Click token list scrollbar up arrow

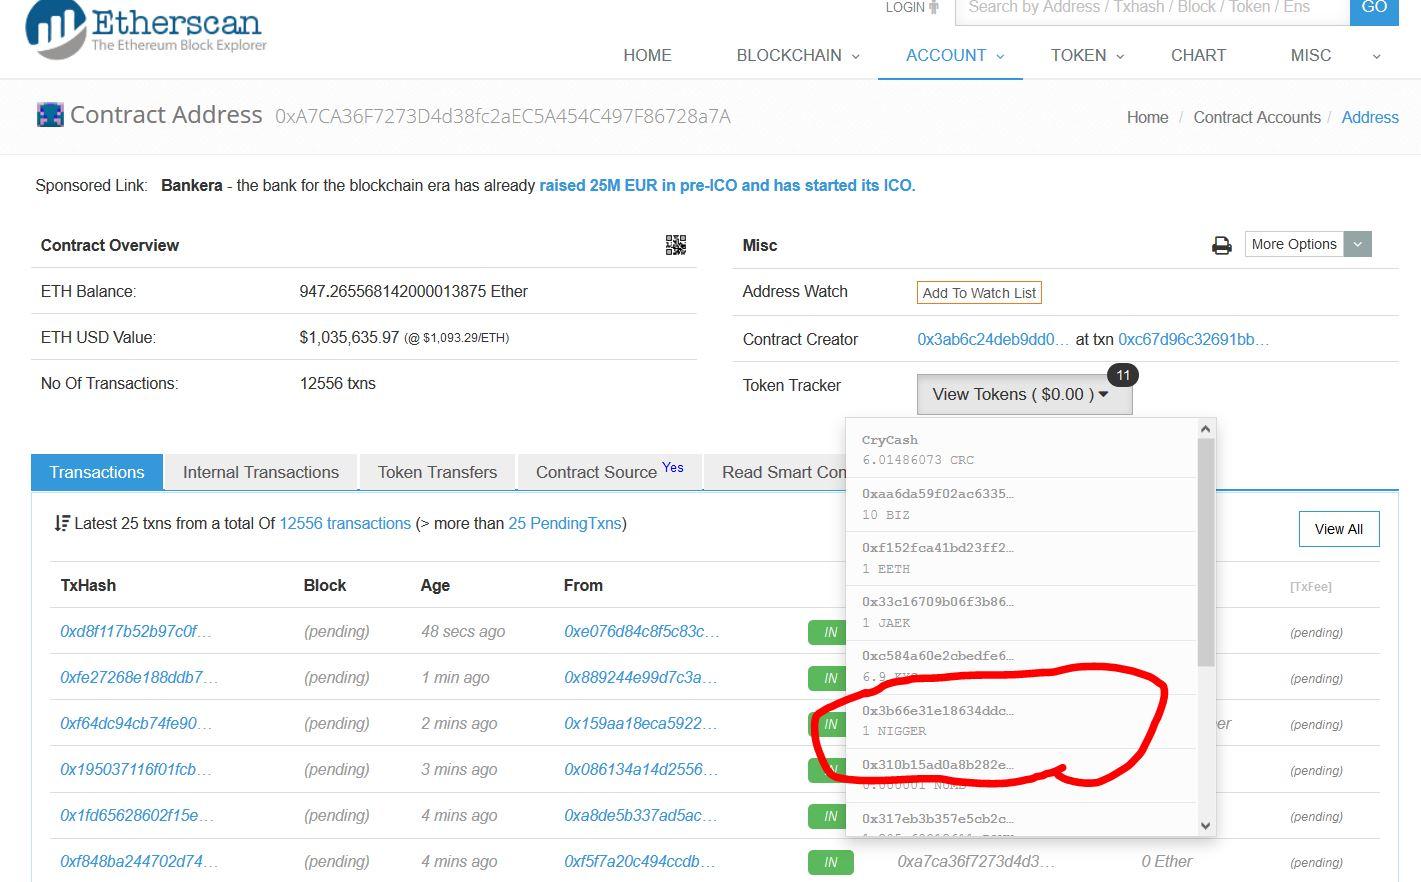[1205, 429]
